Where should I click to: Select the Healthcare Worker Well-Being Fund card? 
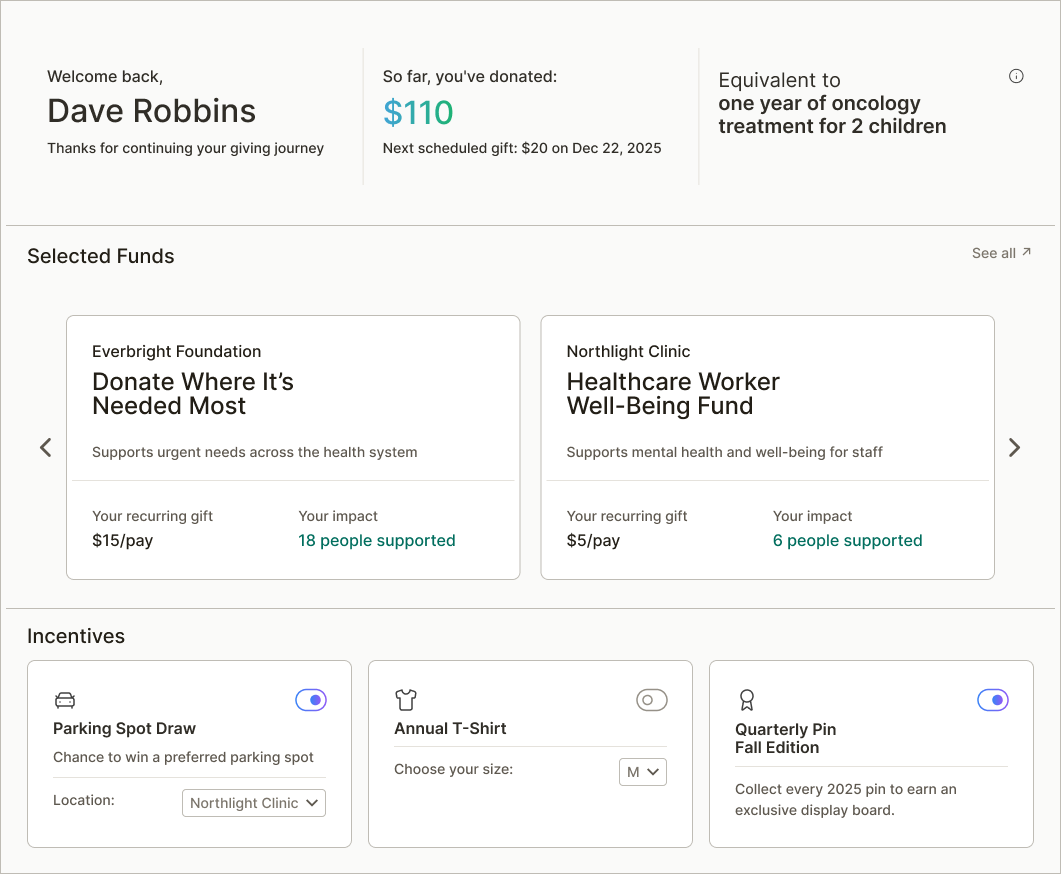coord(767,447)
